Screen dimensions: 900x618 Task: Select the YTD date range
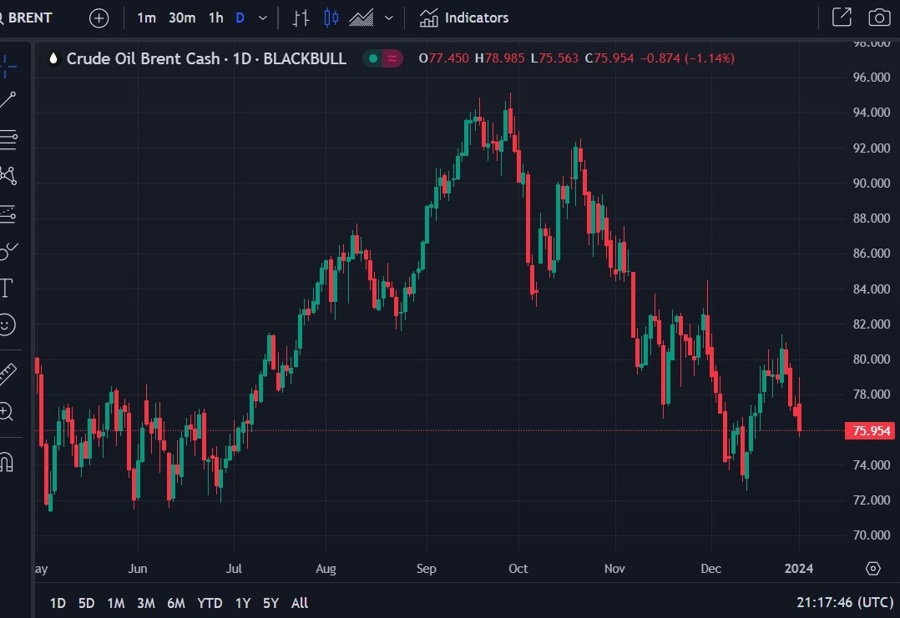pyautogui.click(x=210, y=603)
